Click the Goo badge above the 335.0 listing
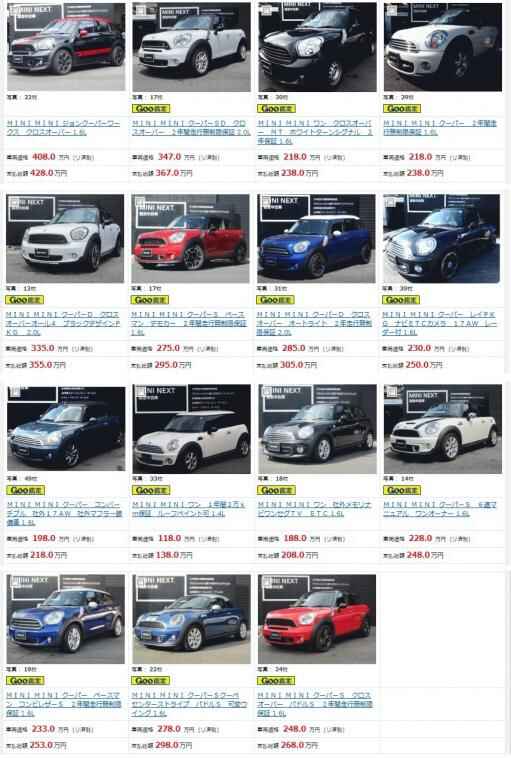The width and height of the screenshot is (511, 758). pyautogui.click(x=25, y=300)
